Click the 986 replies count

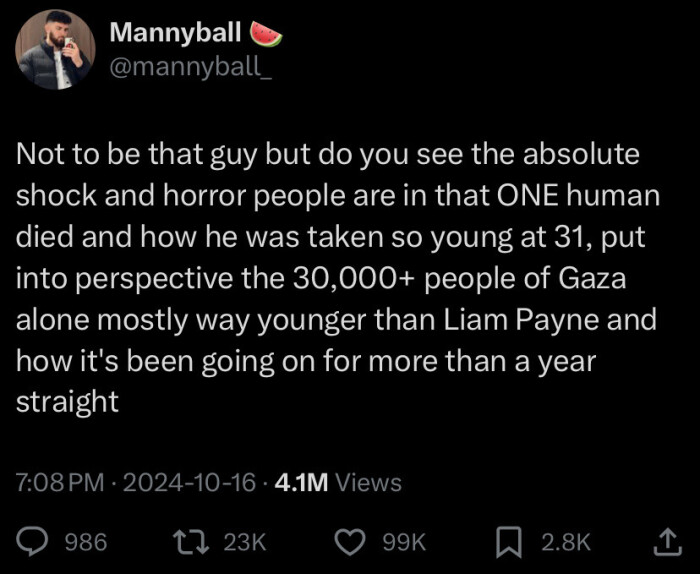point(85,542)
